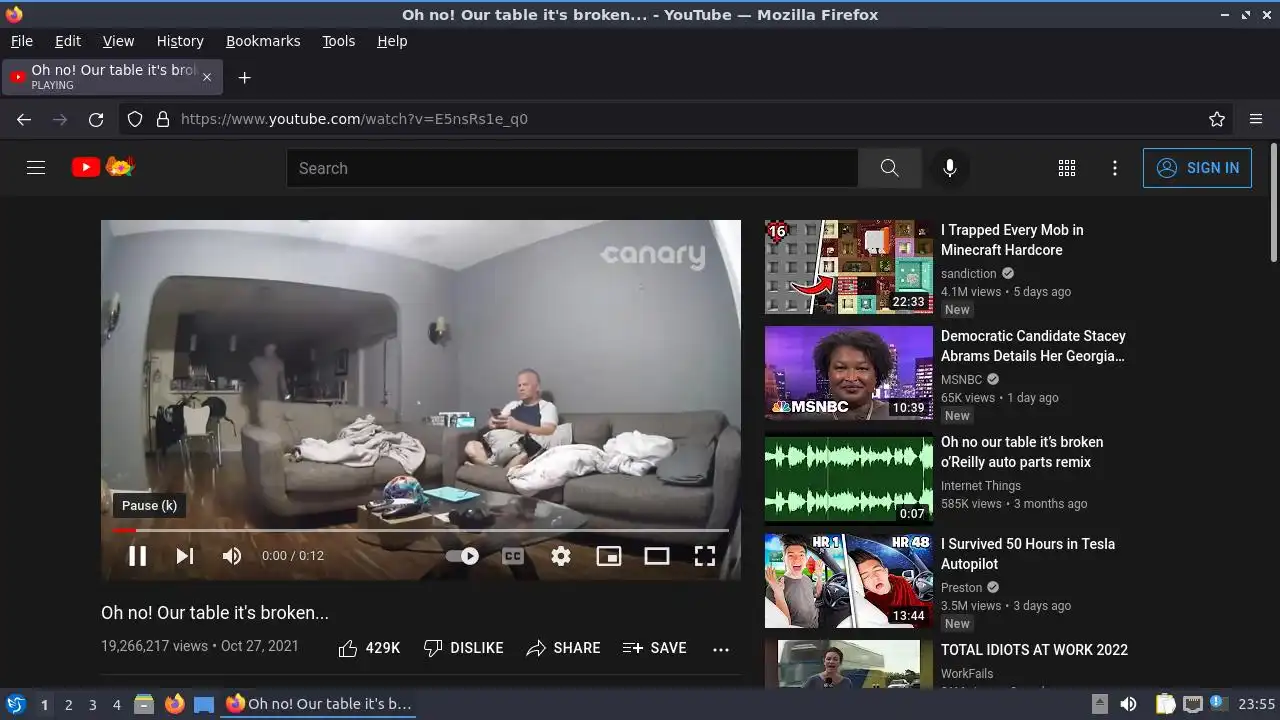
Task: Toggle the autoplay switch in player
Action: point(463,556)
